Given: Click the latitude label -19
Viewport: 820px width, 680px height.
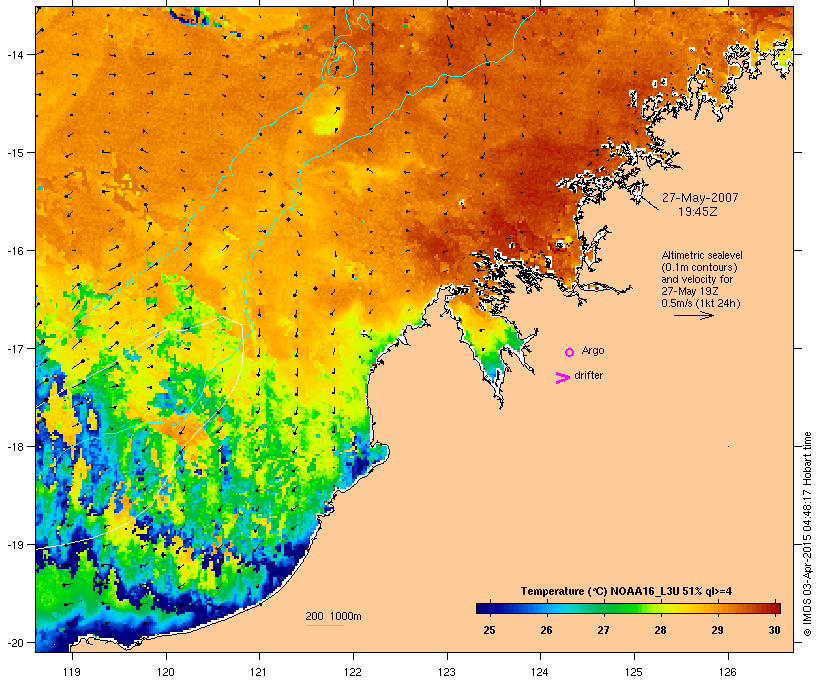Looking at the screenshot, I should click(15, 545).
